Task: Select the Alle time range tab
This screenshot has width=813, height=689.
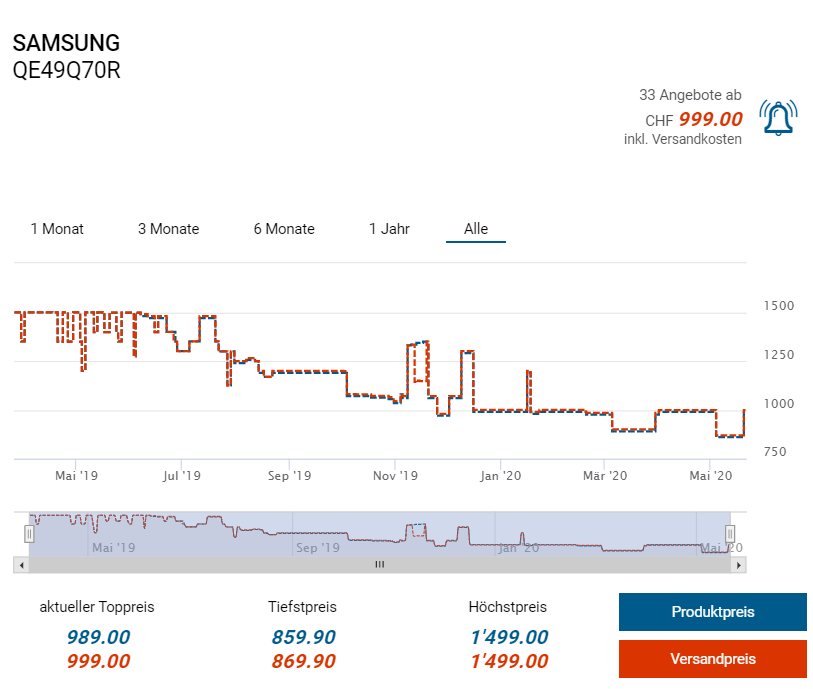Action: click(476, 229)
